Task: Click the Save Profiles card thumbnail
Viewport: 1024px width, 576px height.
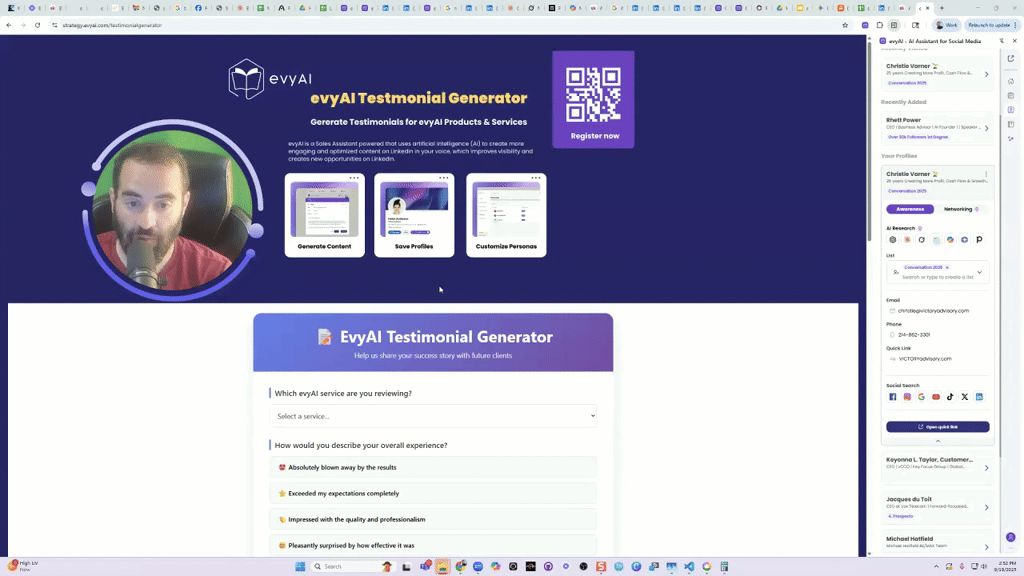Action: 414,210
